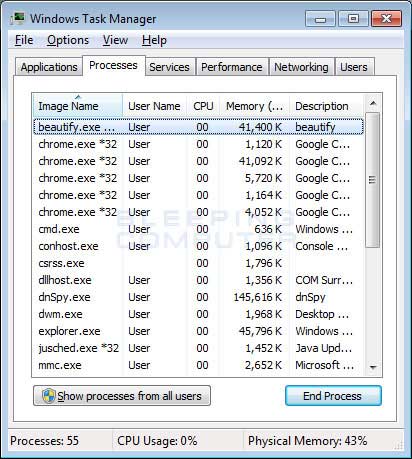Switch to the Applications tab

(x=49, y=67)
